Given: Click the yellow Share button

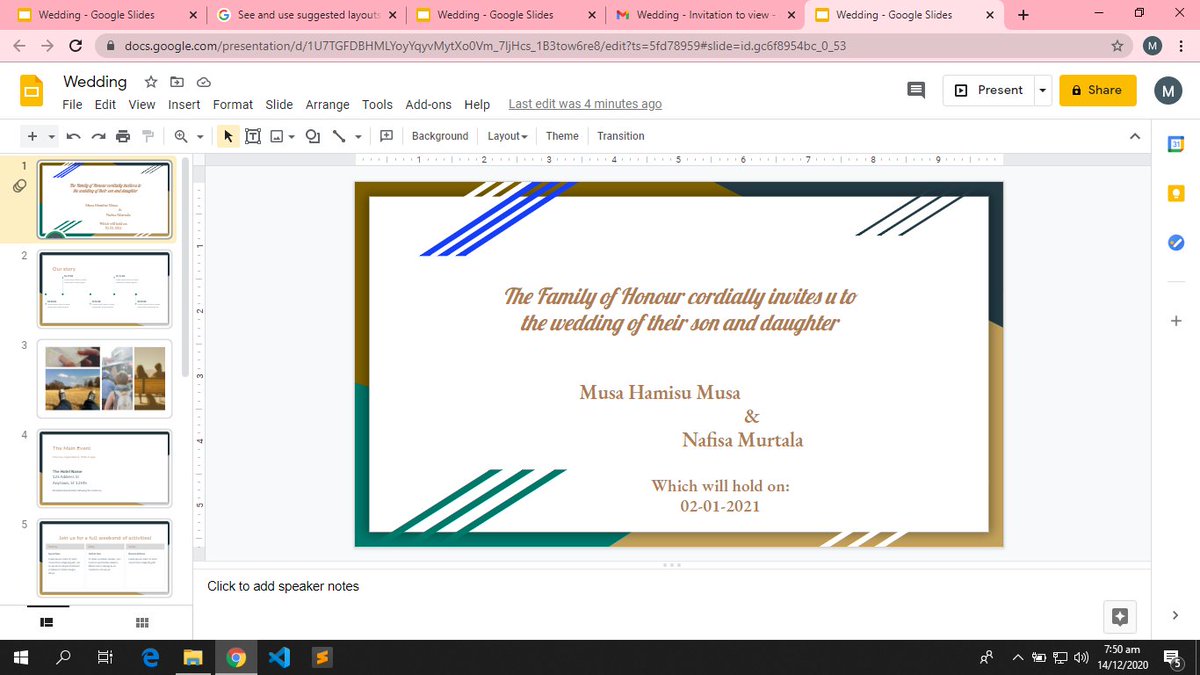Looking at the screenshot, I should (1097, 90).
